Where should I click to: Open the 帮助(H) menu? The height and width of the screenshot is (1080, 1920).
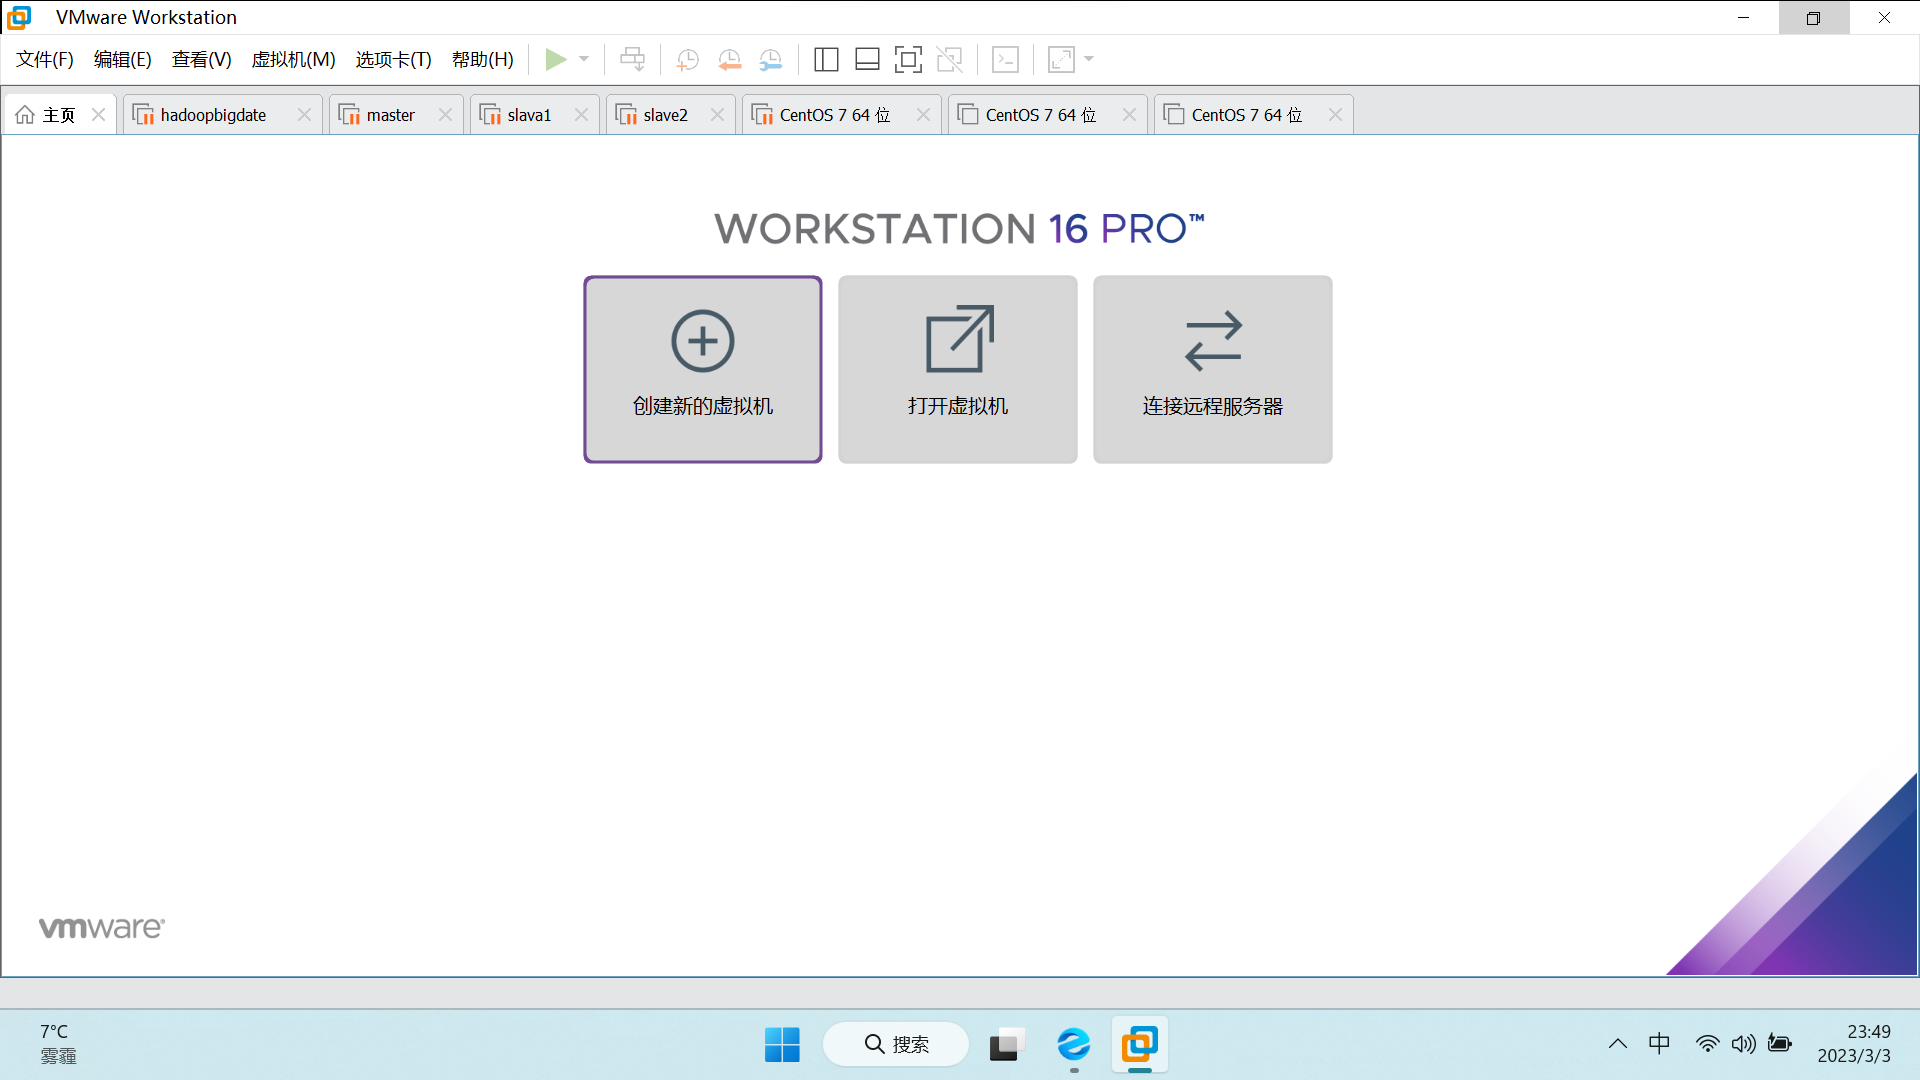point(483,60)
